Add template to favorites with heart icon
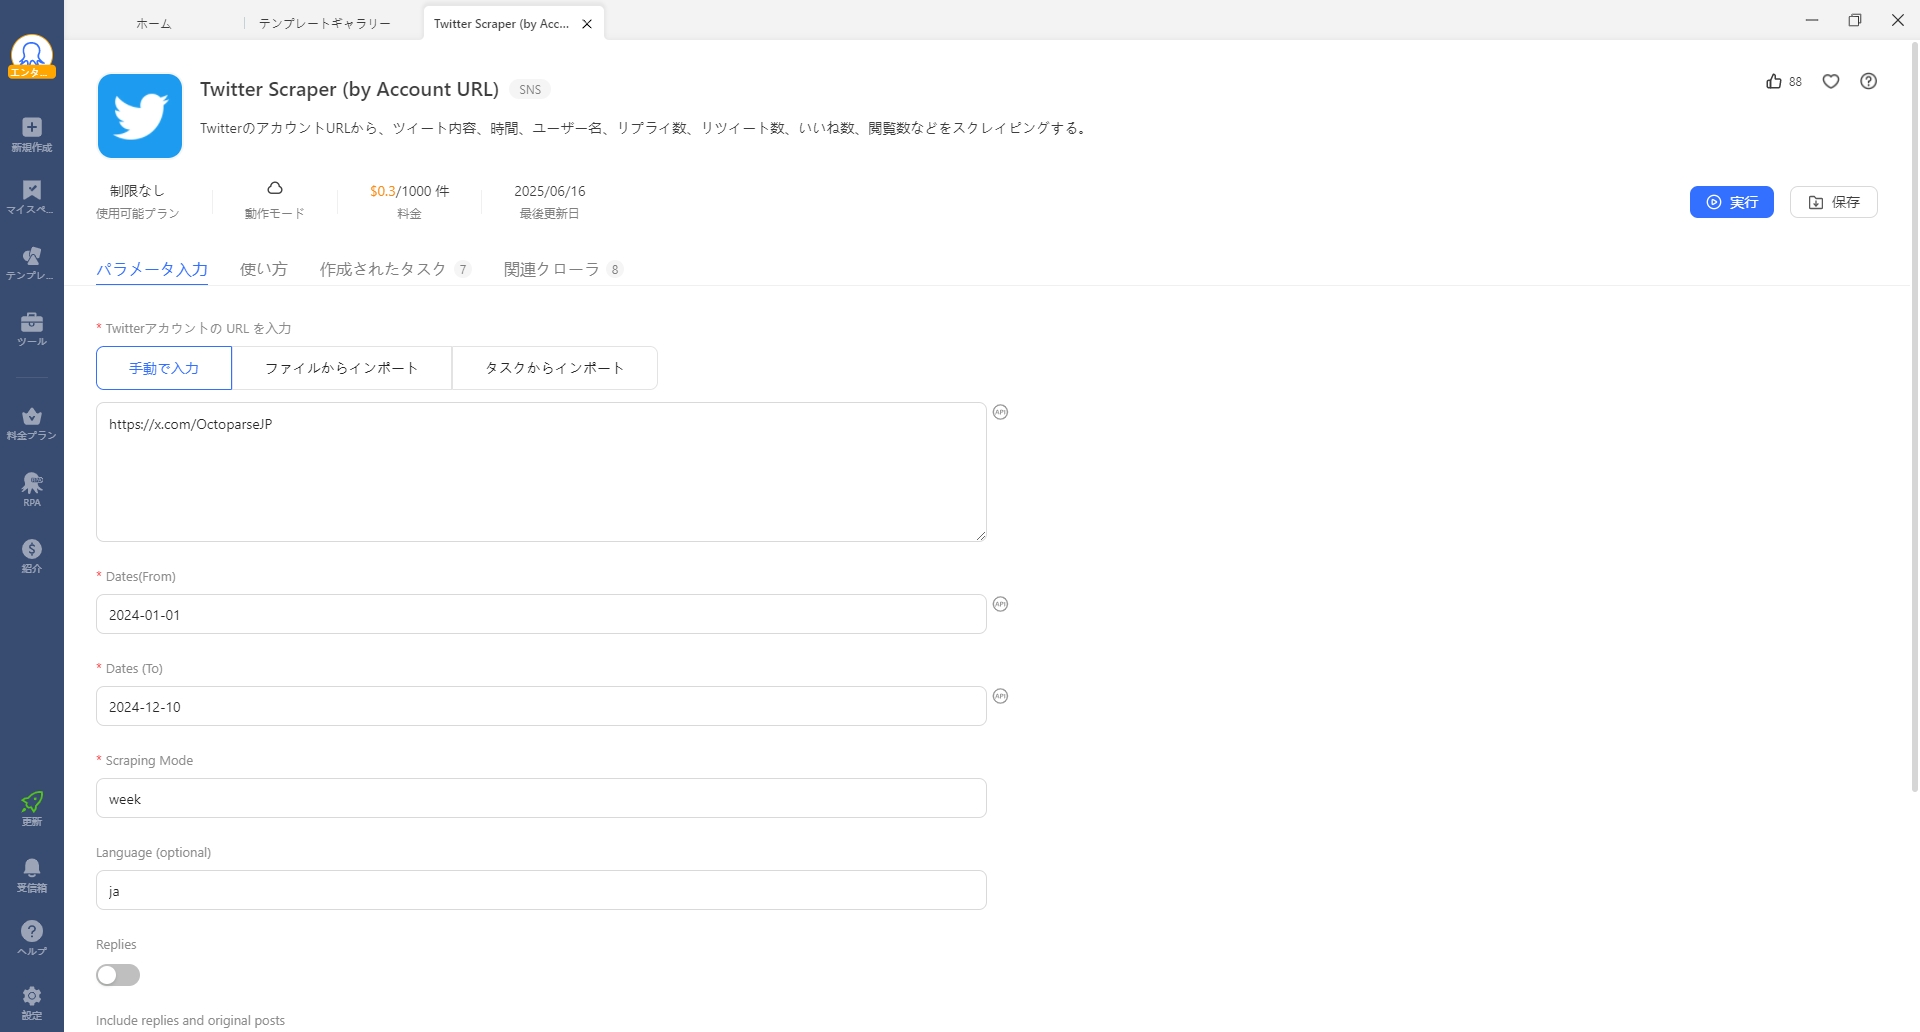Viewport: 1920px width, 1032px height. (x=1831, y=82)
